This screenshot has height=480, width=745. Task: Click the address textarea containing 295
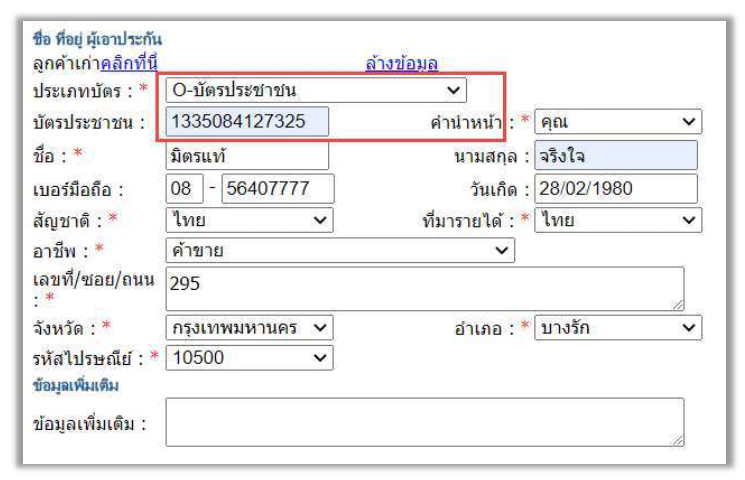(425, 289)
